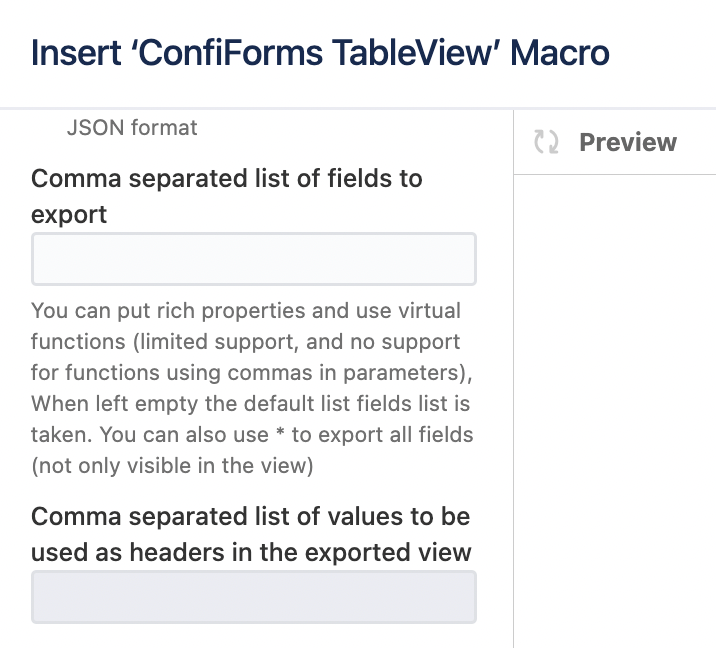Click the 'Comma separated list of fields to export' label
Viewport: 716px width, 648px height.
[x=226, y=196]
